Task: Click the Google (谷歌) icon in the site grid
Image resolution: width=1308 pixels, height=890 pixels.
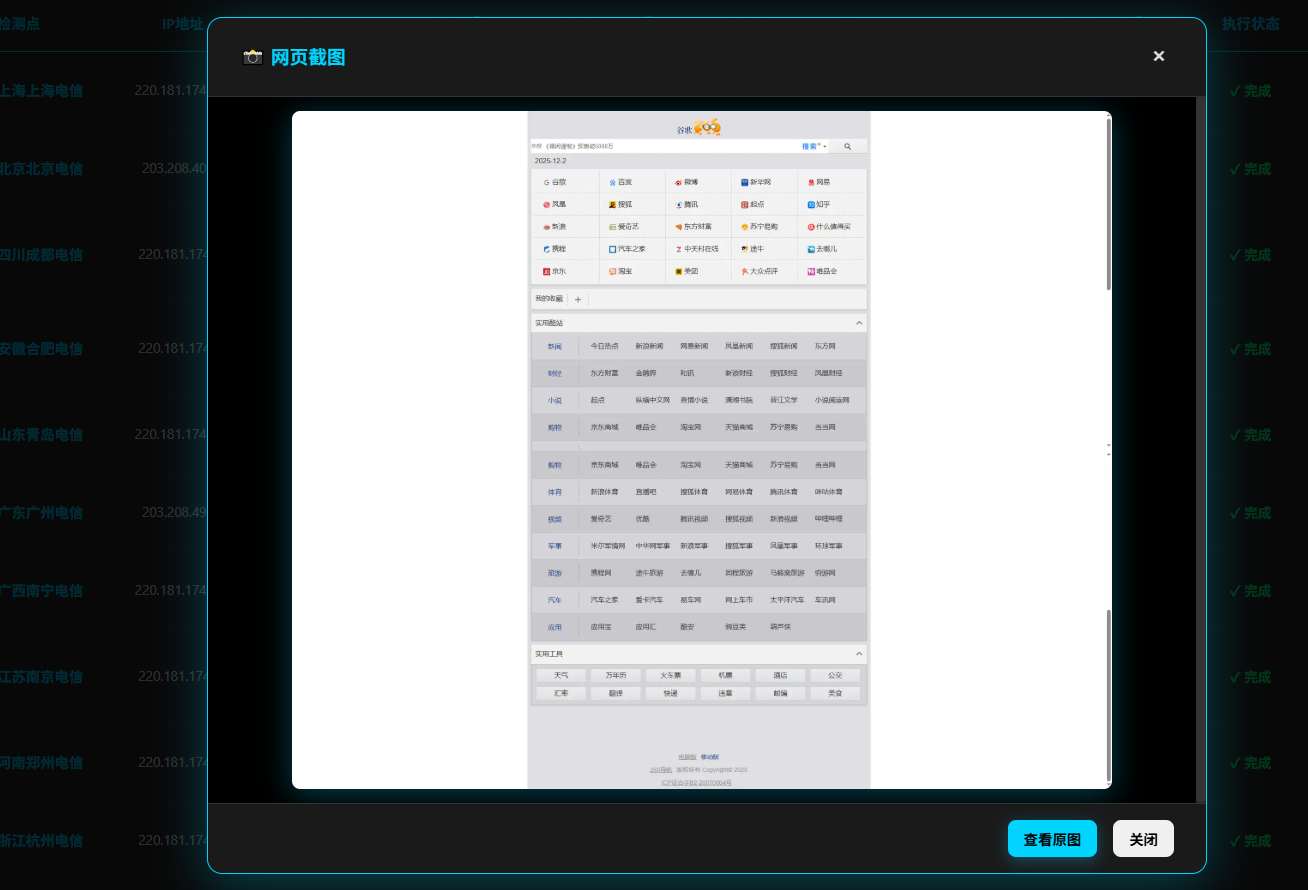Action: coord(547,182)
